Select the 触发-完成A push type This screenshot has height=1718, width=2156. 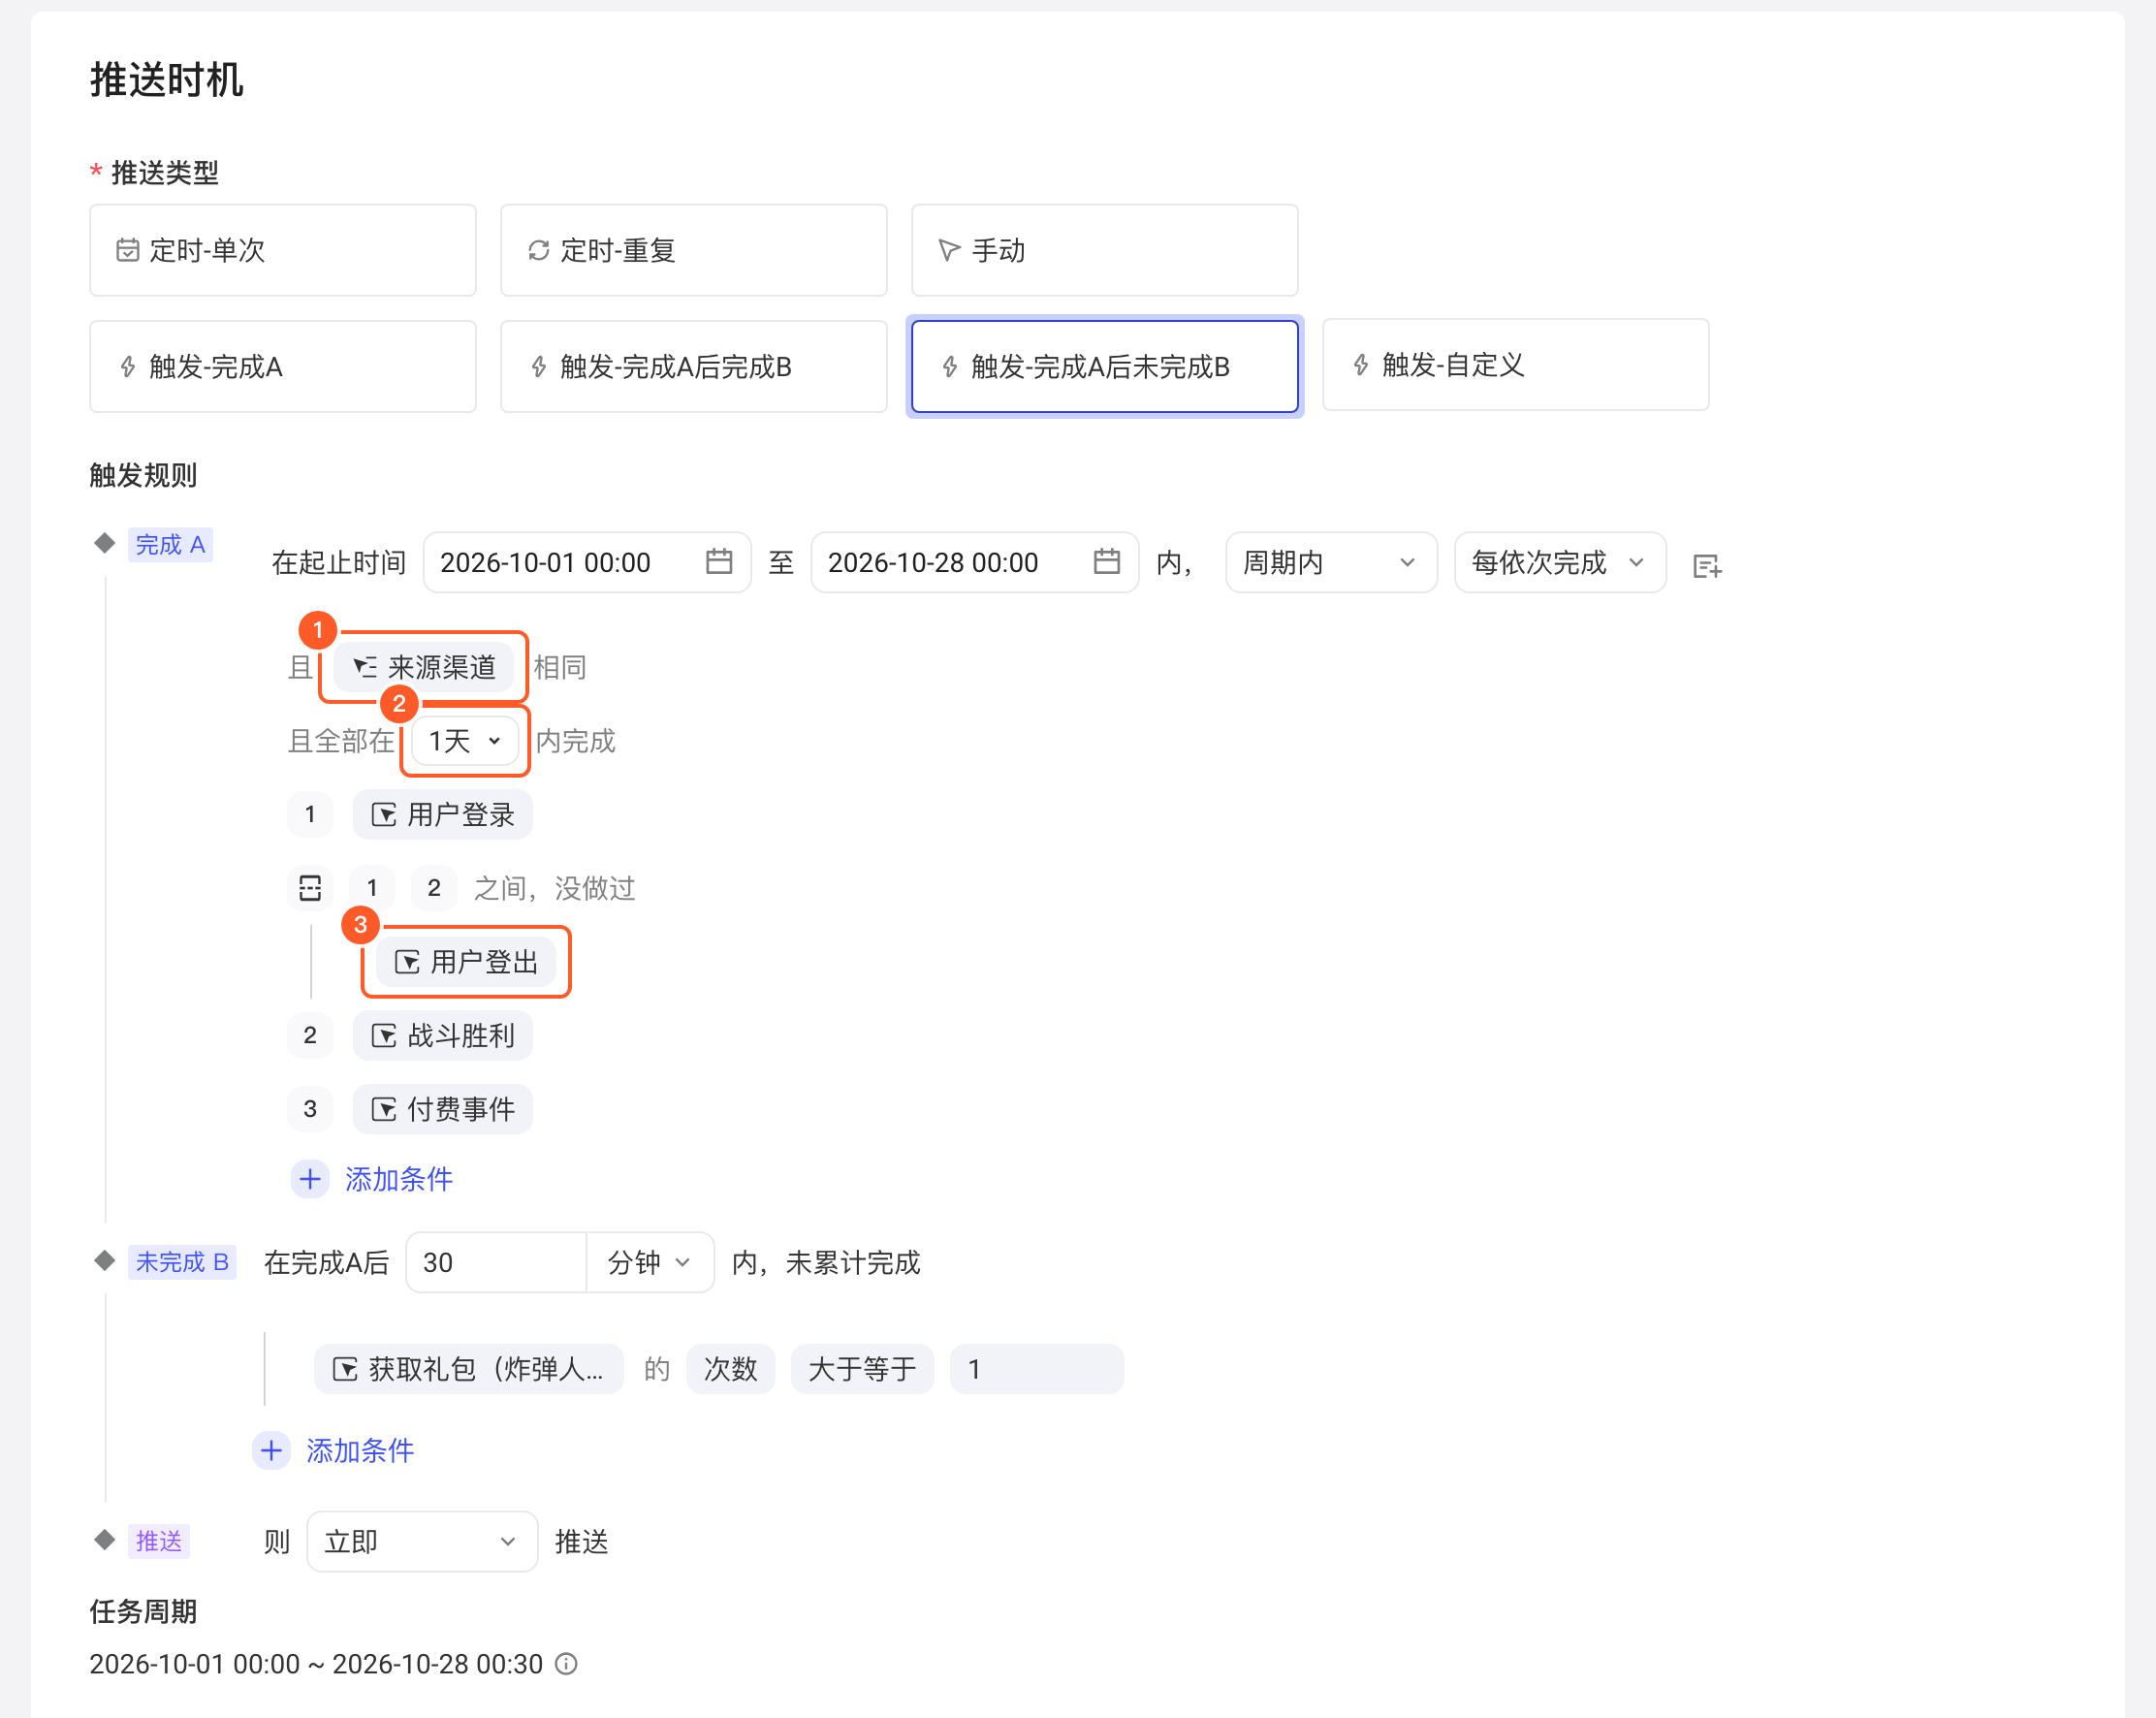coord(282,366)
